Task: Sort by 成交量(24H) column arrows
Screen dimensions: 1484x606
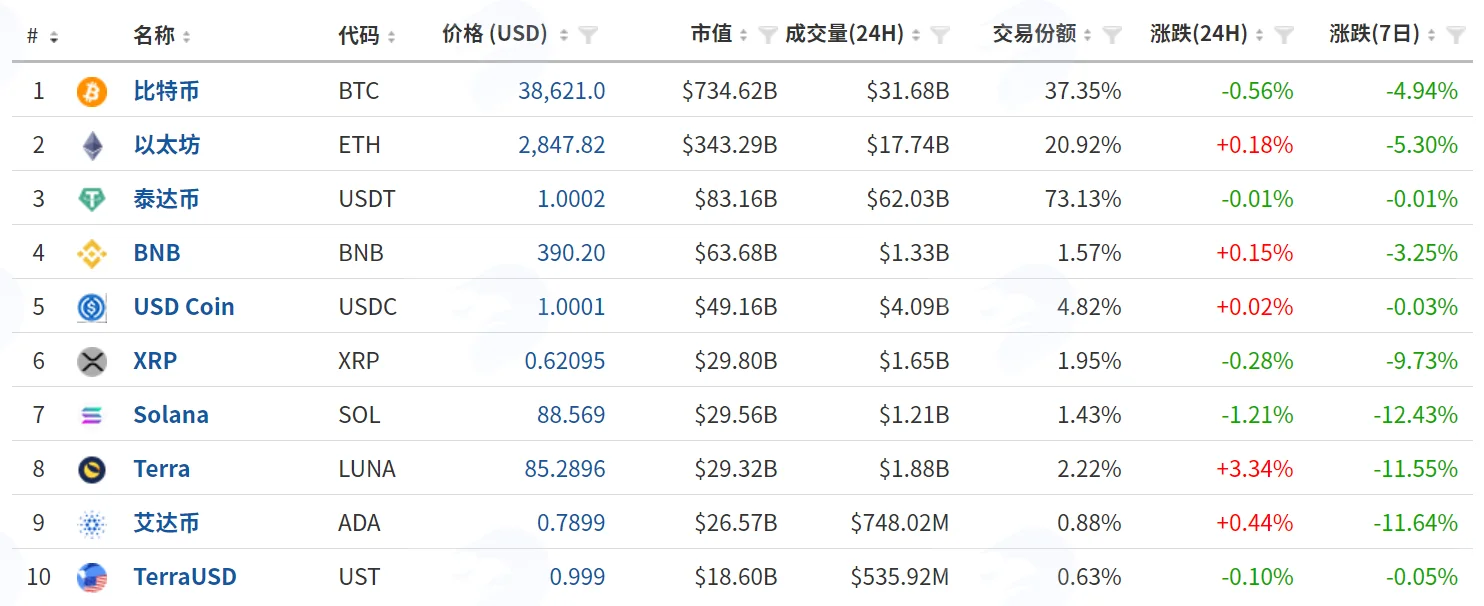Action: 915,36
